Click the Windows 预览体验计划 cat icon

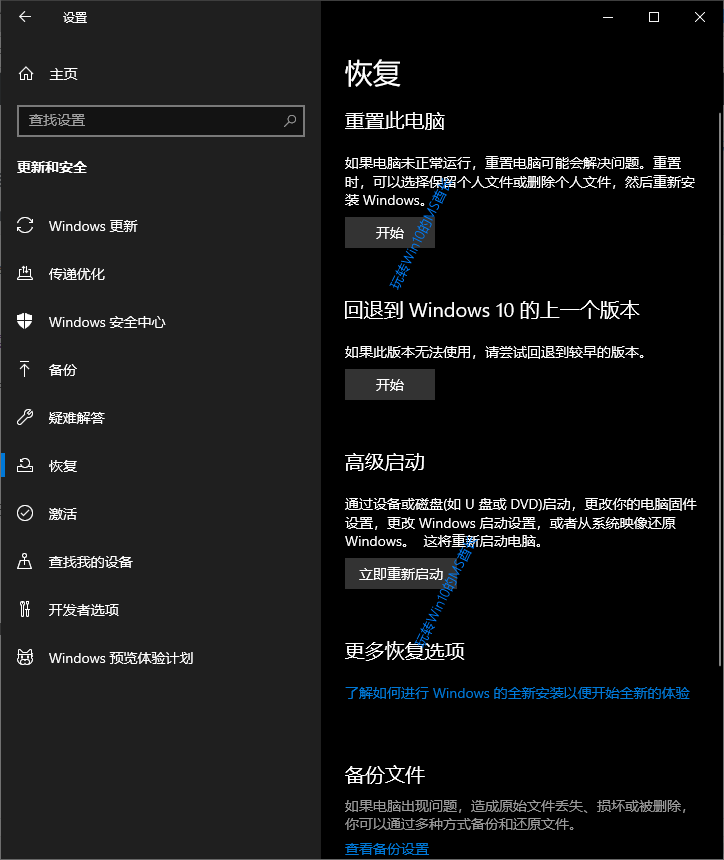pos(25,657)
